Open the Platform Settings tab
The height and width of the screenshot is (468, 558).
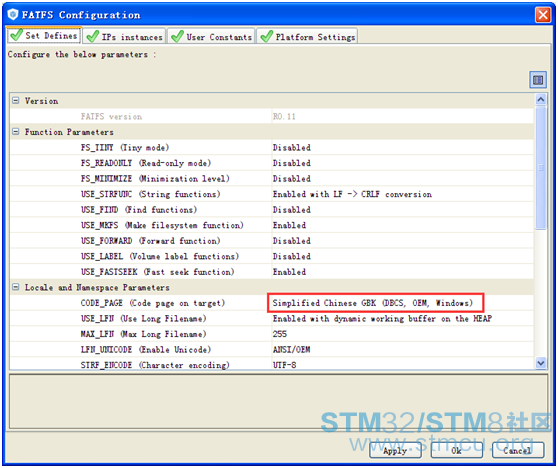tap(307, 37)
